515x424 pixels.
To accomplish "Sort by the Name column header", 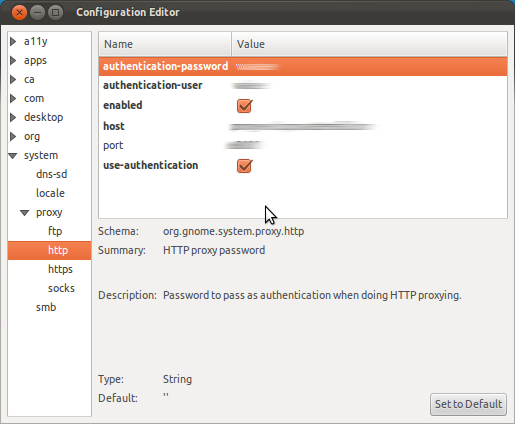I will pos(165,44).
